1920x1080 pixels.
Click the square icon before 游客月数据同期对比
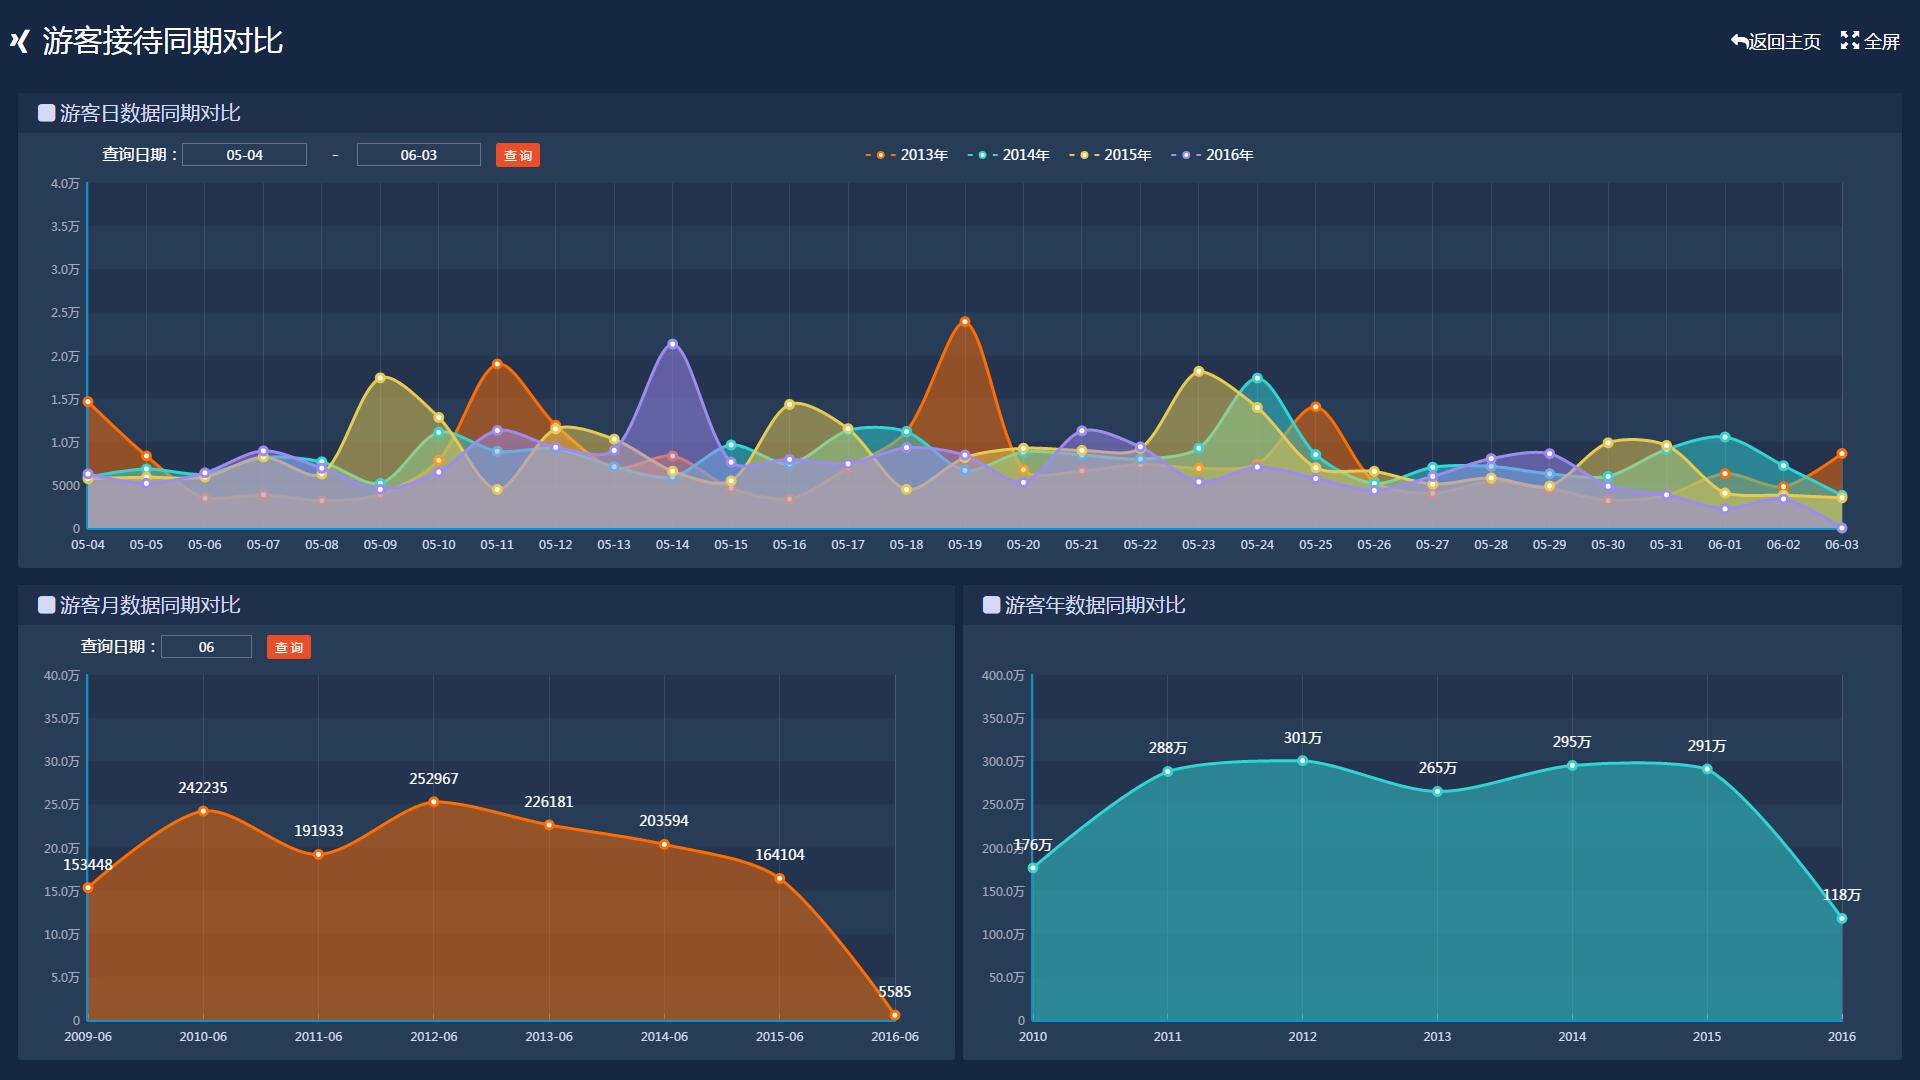pyautogui.click(x=46, y=605)
